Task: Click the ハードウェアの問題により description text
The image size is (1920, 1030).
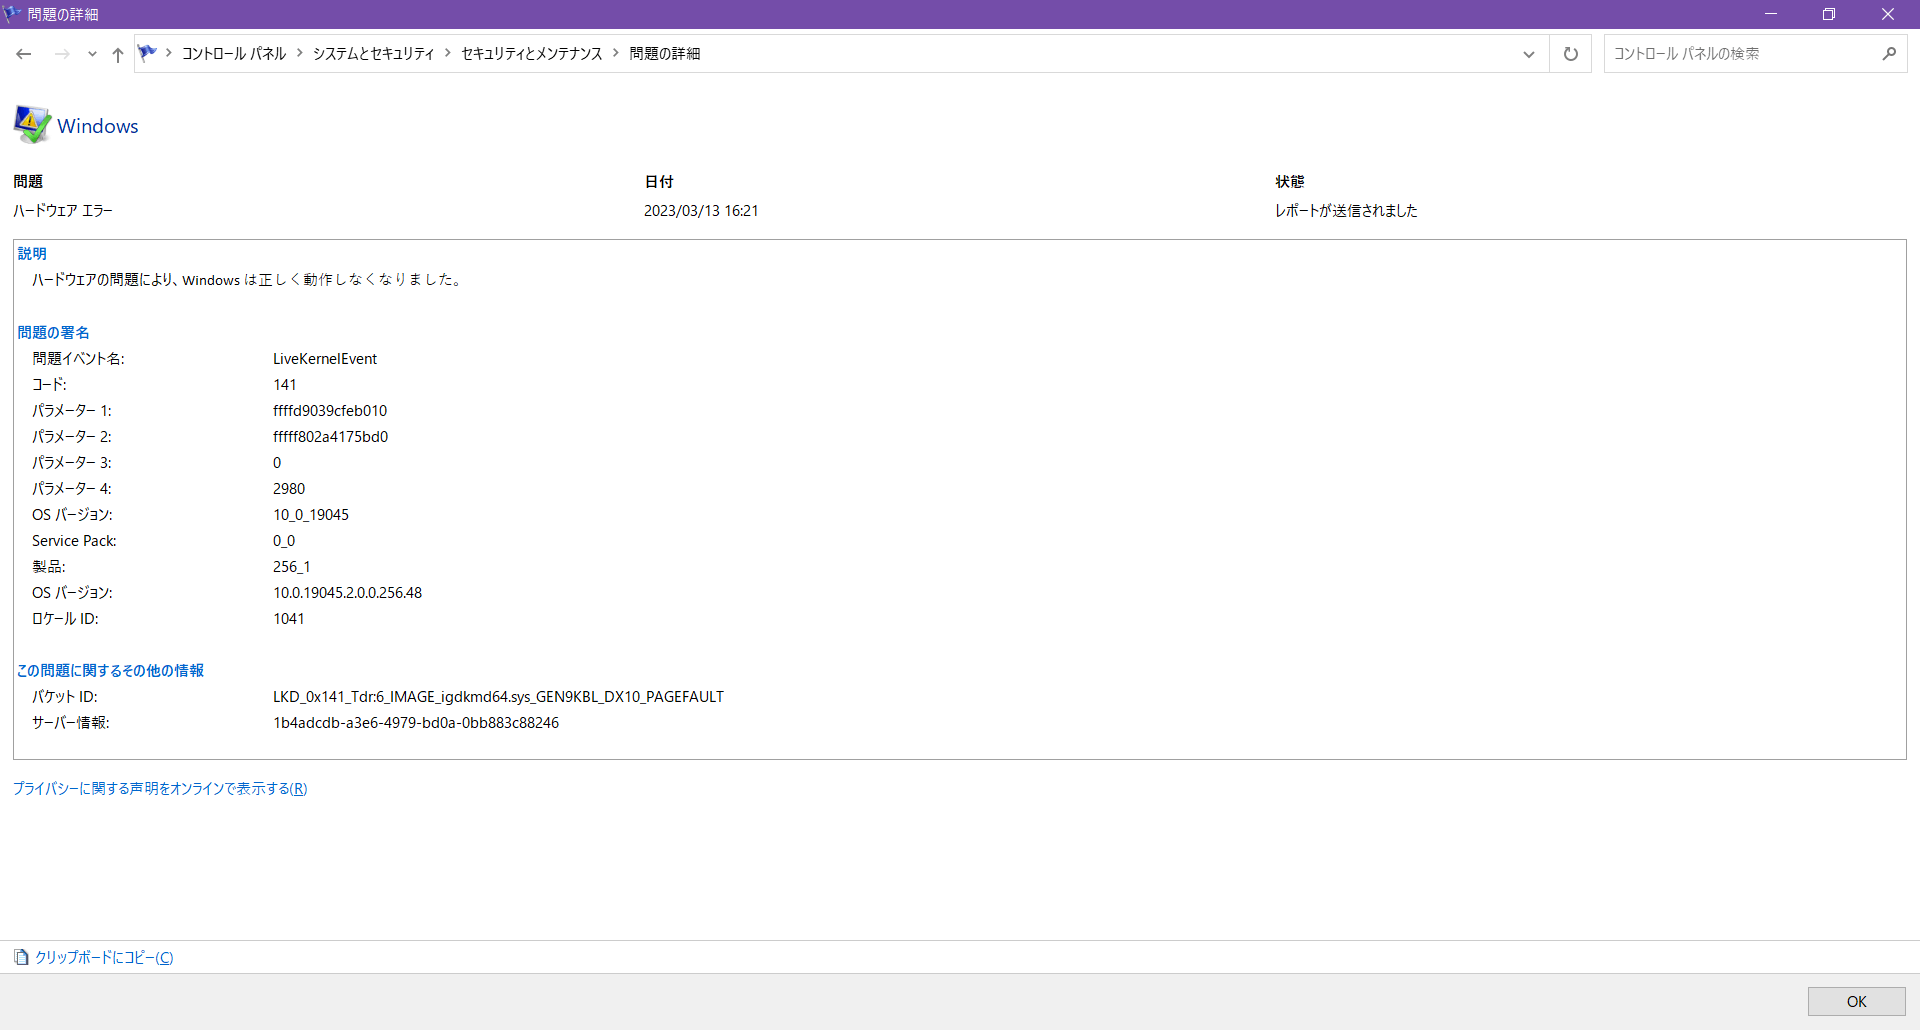Action: pos(248,280)
